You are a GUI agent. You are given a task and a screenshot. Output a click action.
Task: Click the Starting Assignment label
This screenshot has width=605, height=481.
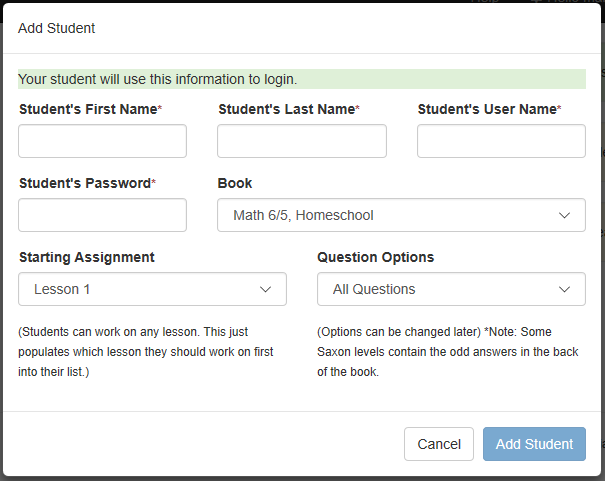(87, 257)
